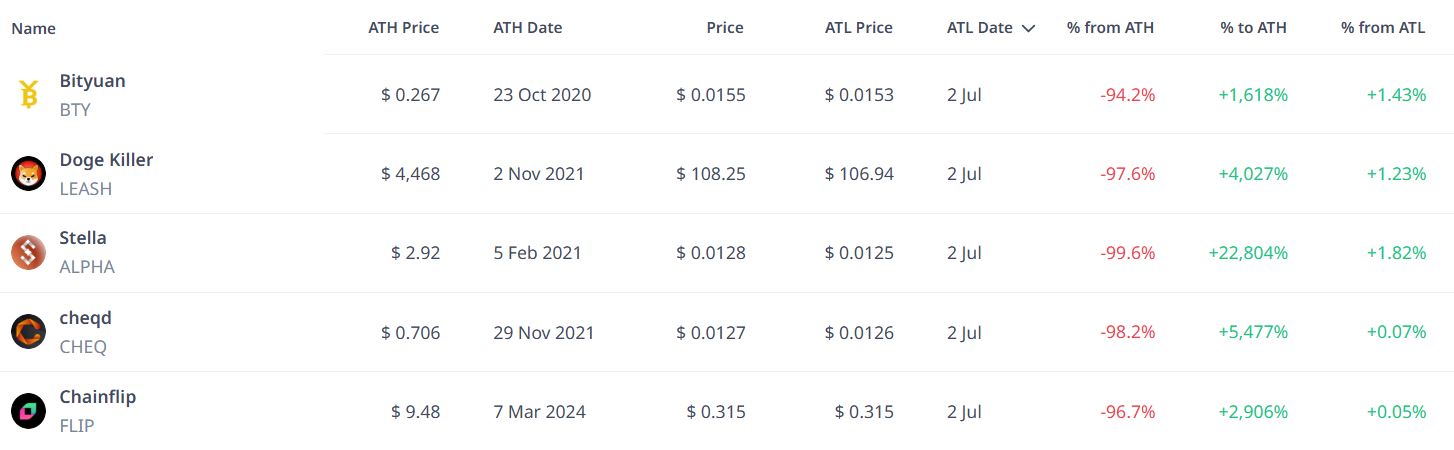The image size is (1454, 450).
Task: Open the Stella coin name link
Action: (x=83, y=238)
